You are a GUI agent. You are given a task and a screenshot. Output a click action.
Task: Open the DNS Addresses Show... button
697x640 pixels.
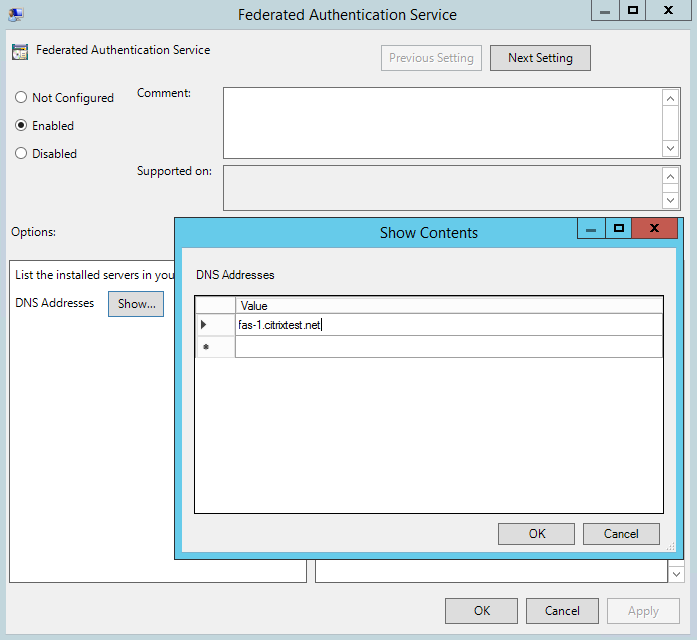(136, 304)
